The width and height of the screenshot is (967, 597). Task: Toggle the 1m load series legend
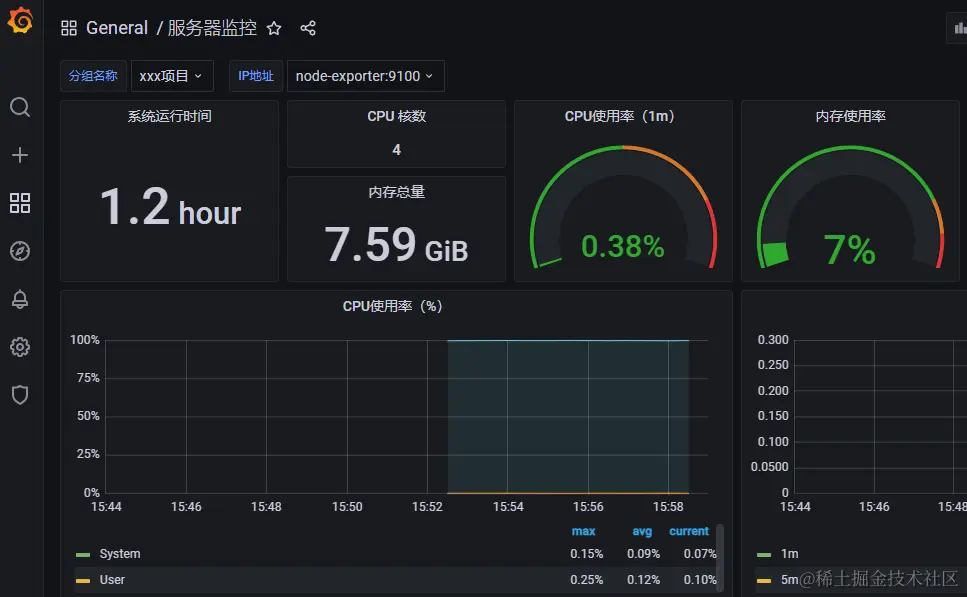click(789, 554)
